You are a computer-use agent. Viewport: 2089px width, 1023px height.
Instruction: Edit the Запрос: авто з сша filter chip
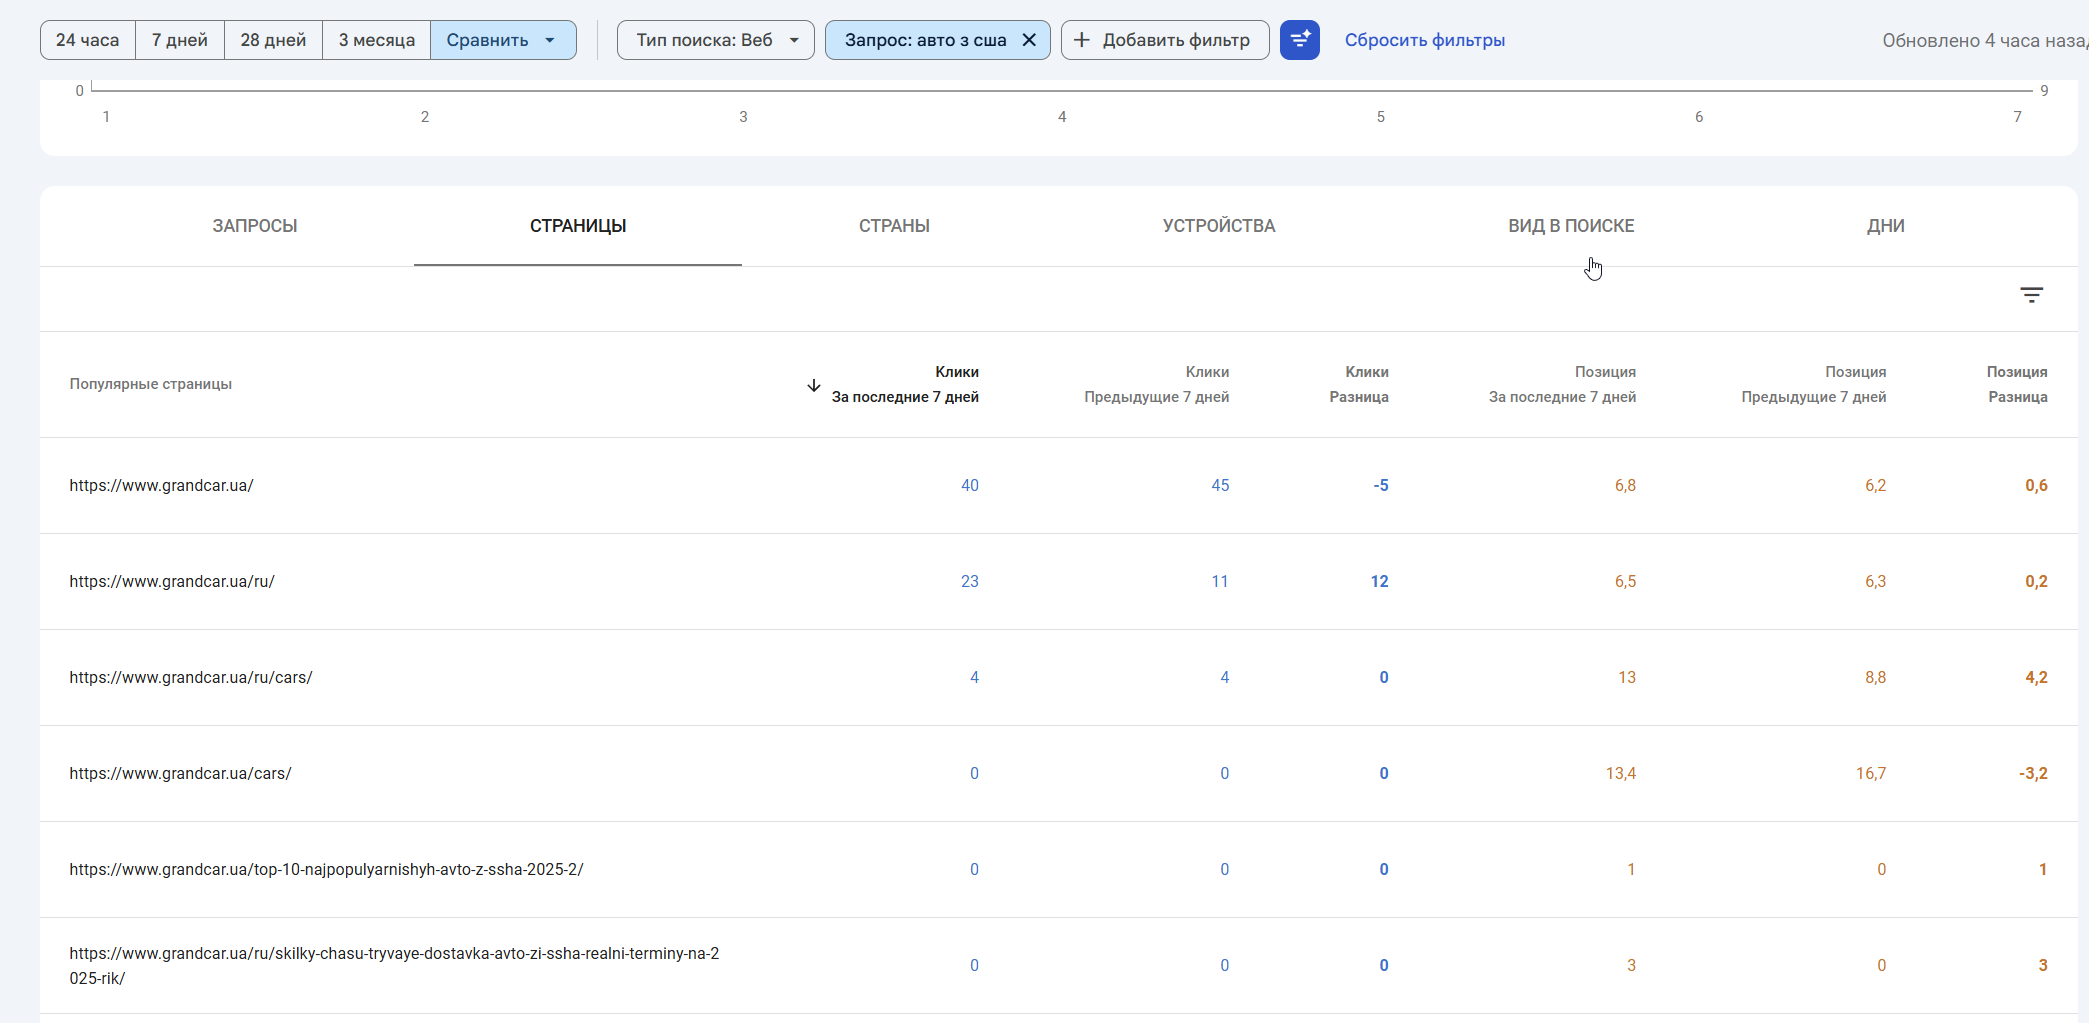tap(924, 40)
